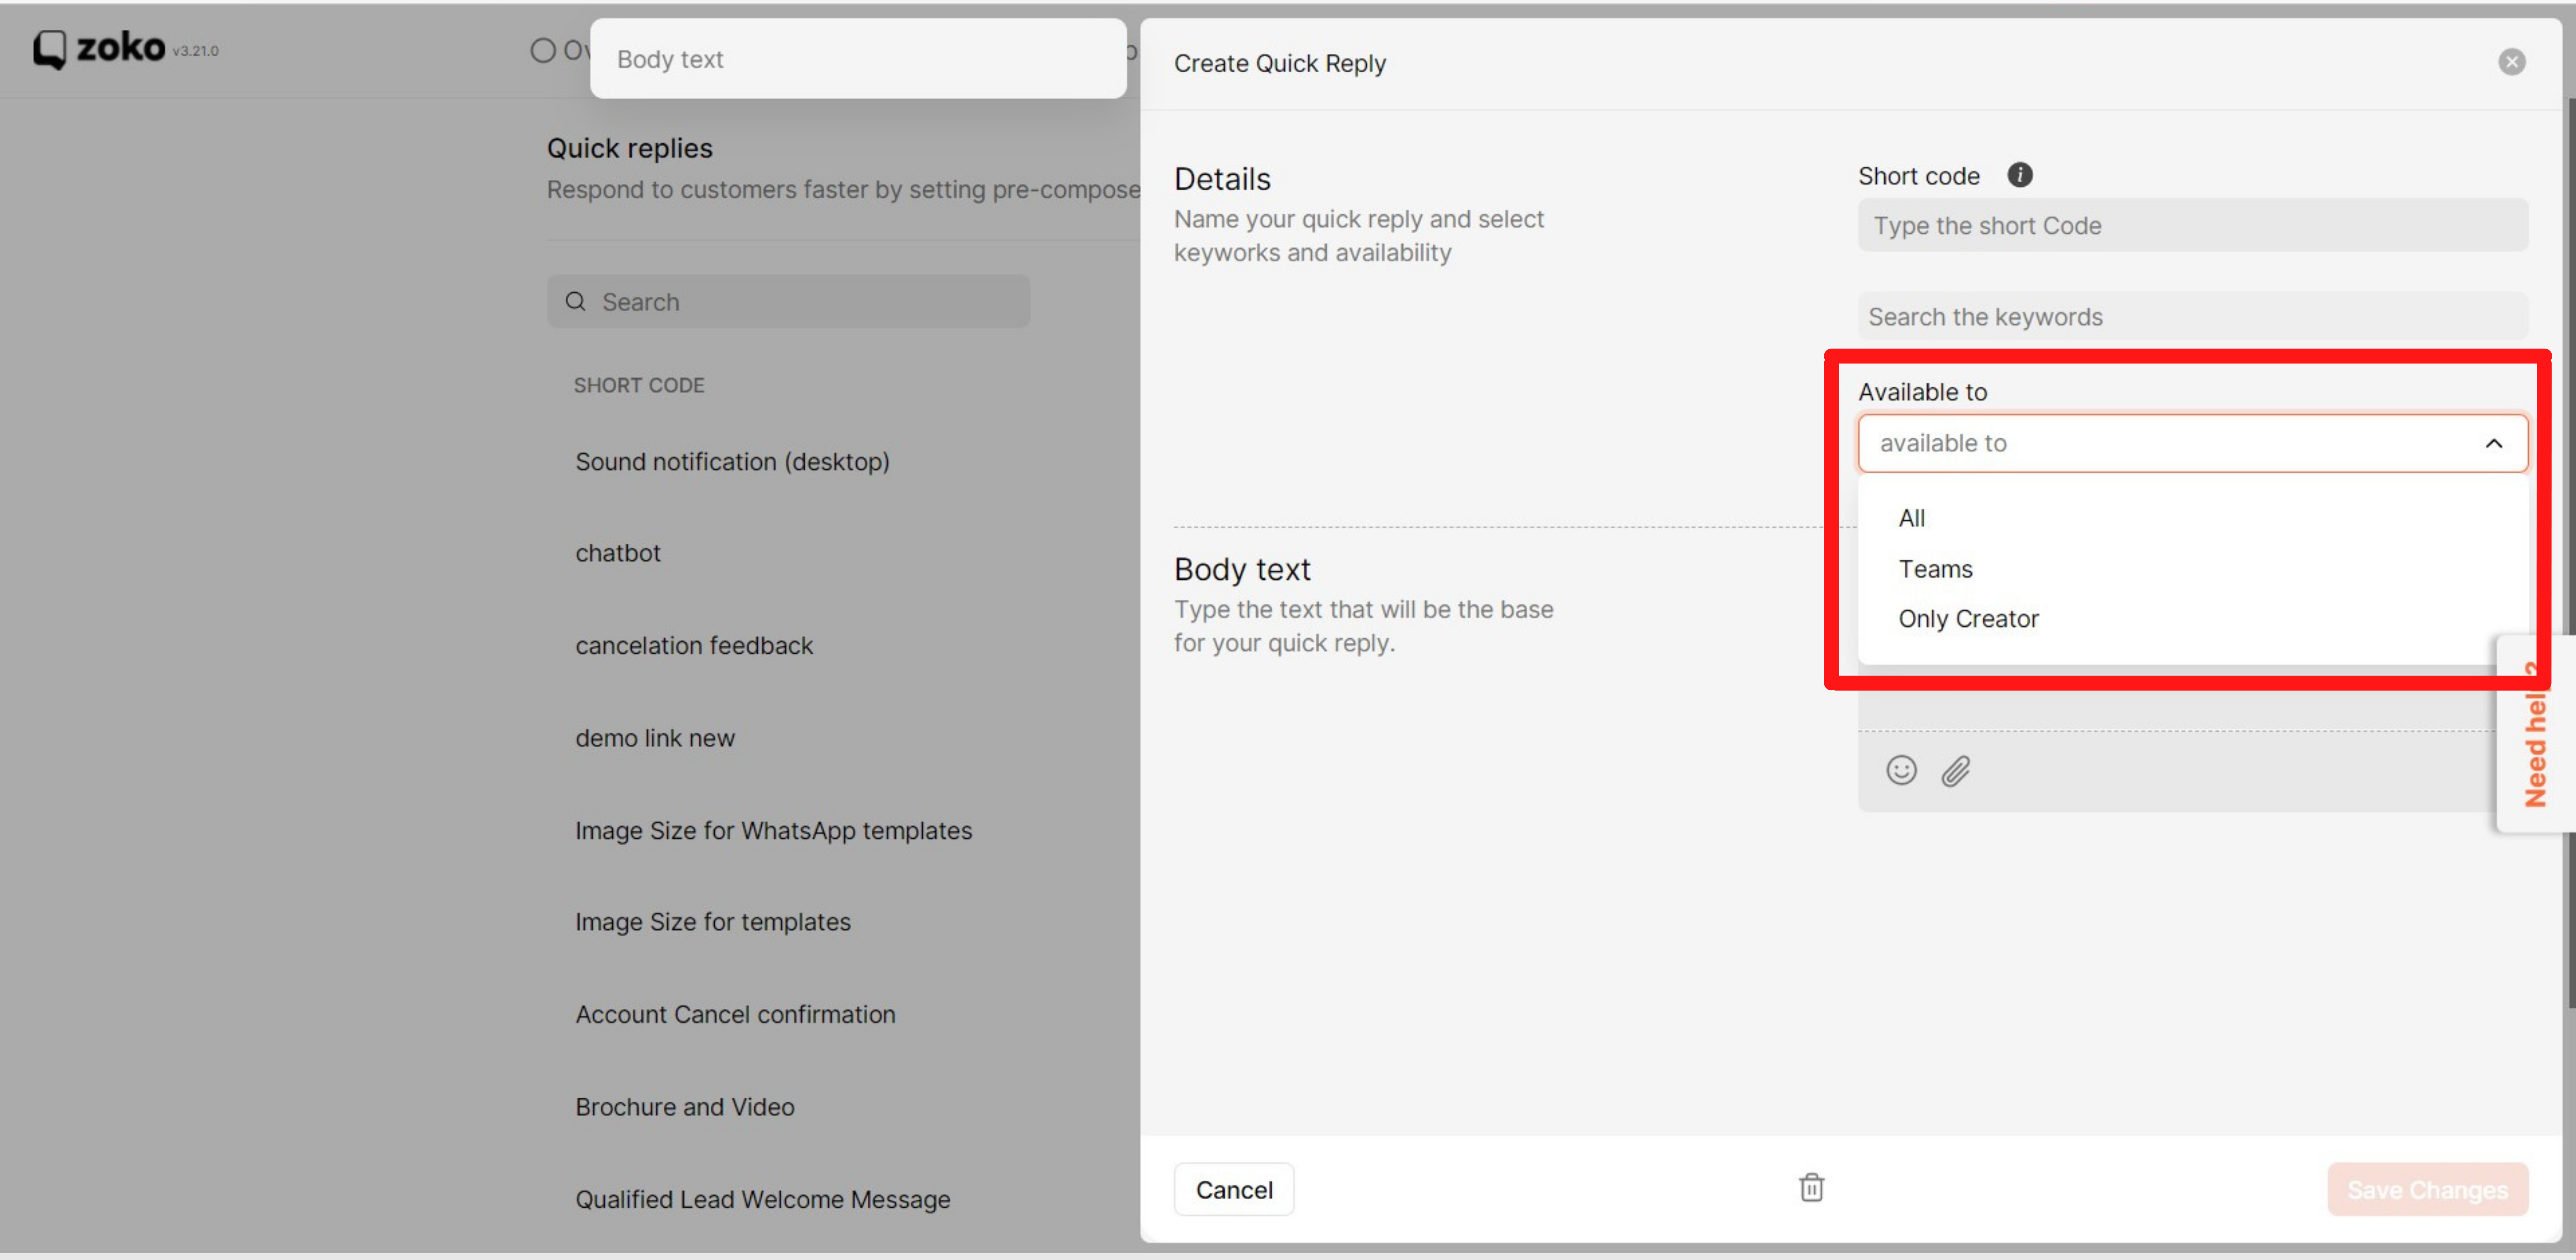Open Image Size for templates row
Viewport: 2576px width, 1260px height.
[713, 921]
